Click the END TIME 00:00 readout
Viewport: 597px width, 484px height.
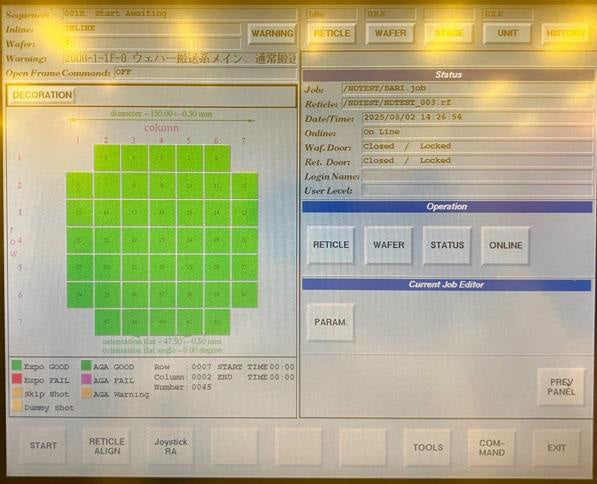(x=256, y=377)
